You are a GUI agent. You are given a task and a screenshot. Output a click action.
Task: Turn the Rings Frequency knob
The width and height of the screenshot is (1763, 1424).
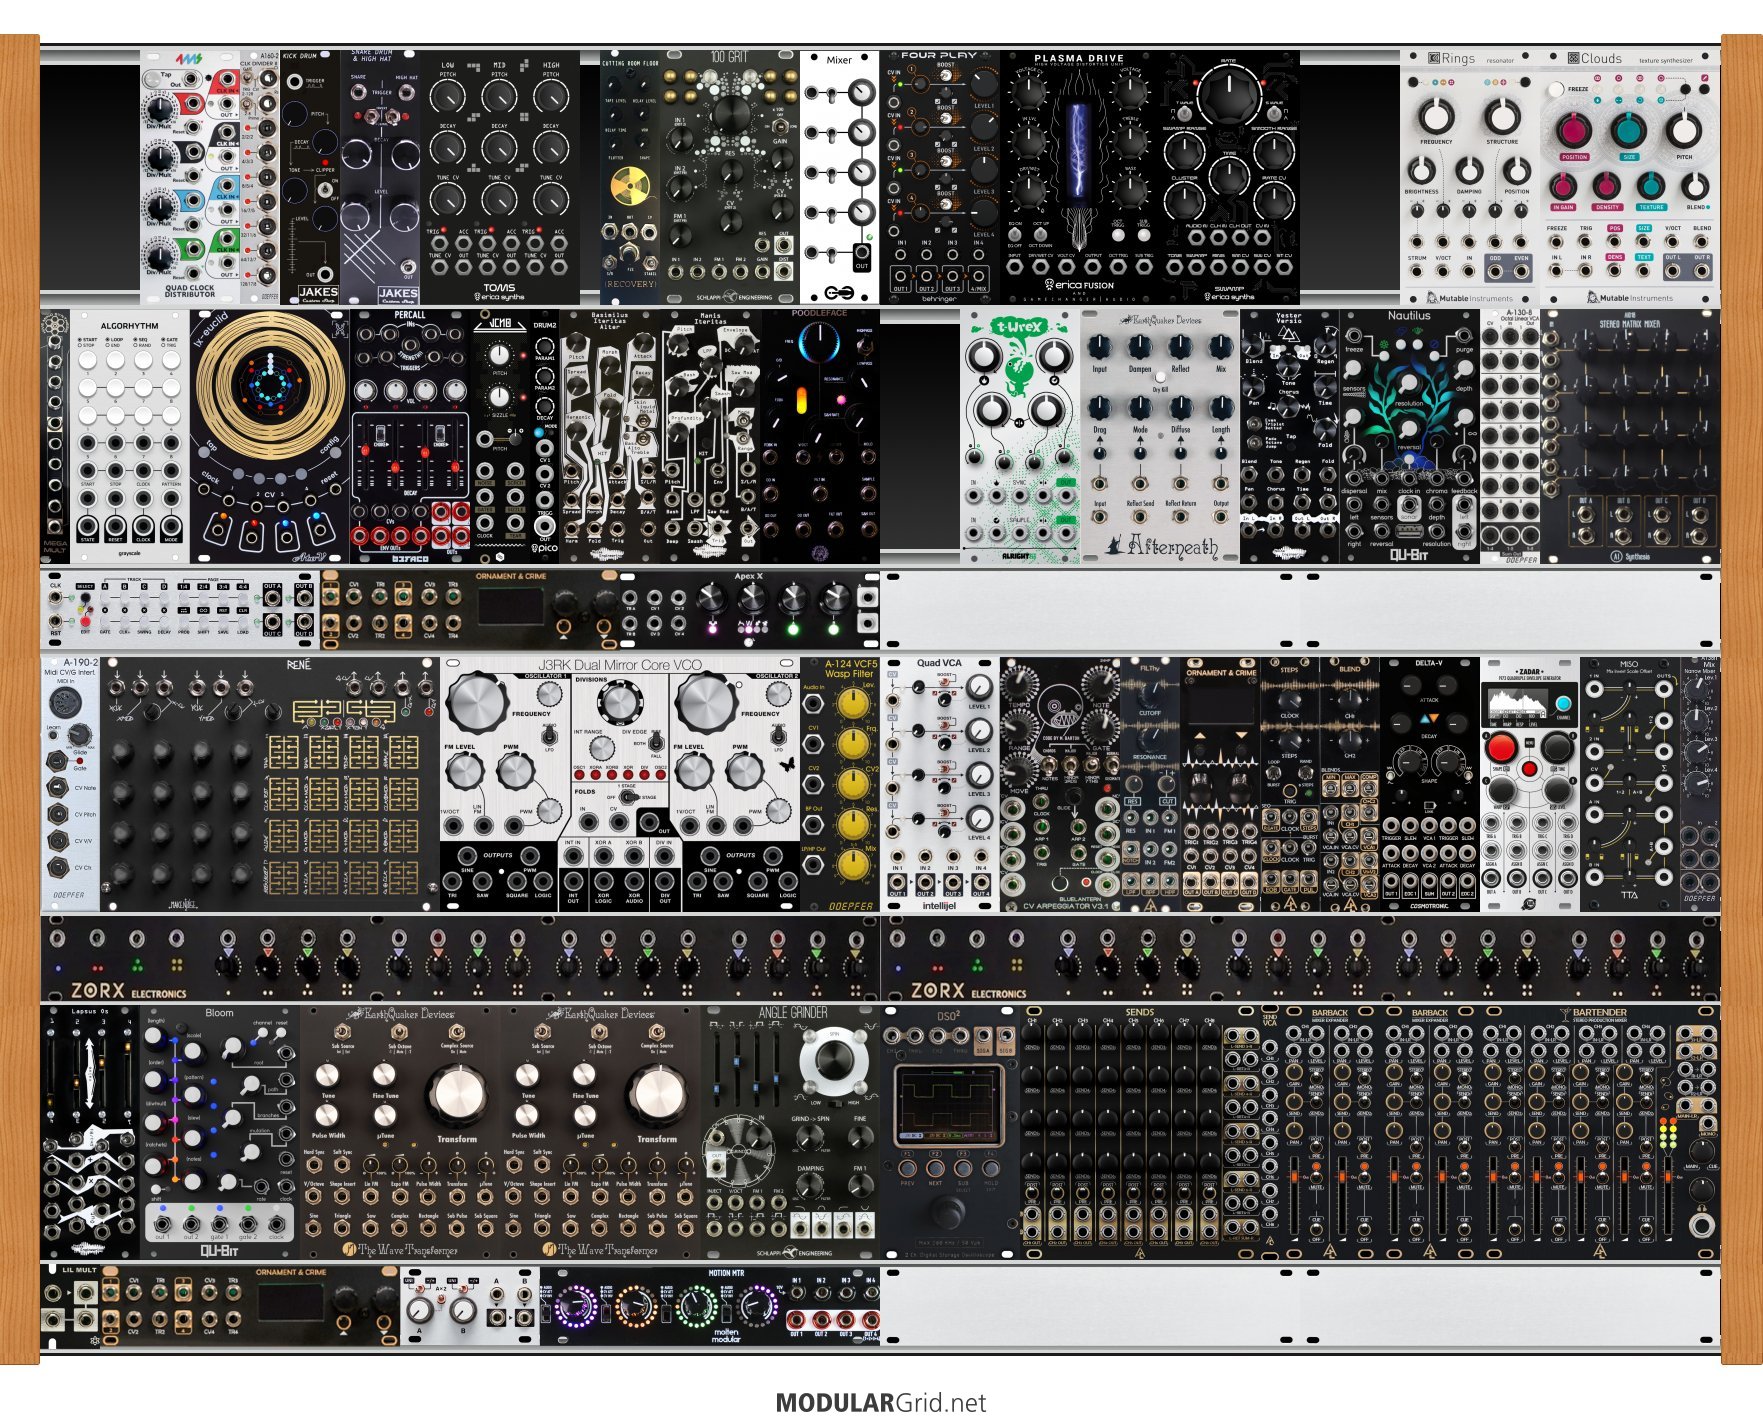(1436, 115)
